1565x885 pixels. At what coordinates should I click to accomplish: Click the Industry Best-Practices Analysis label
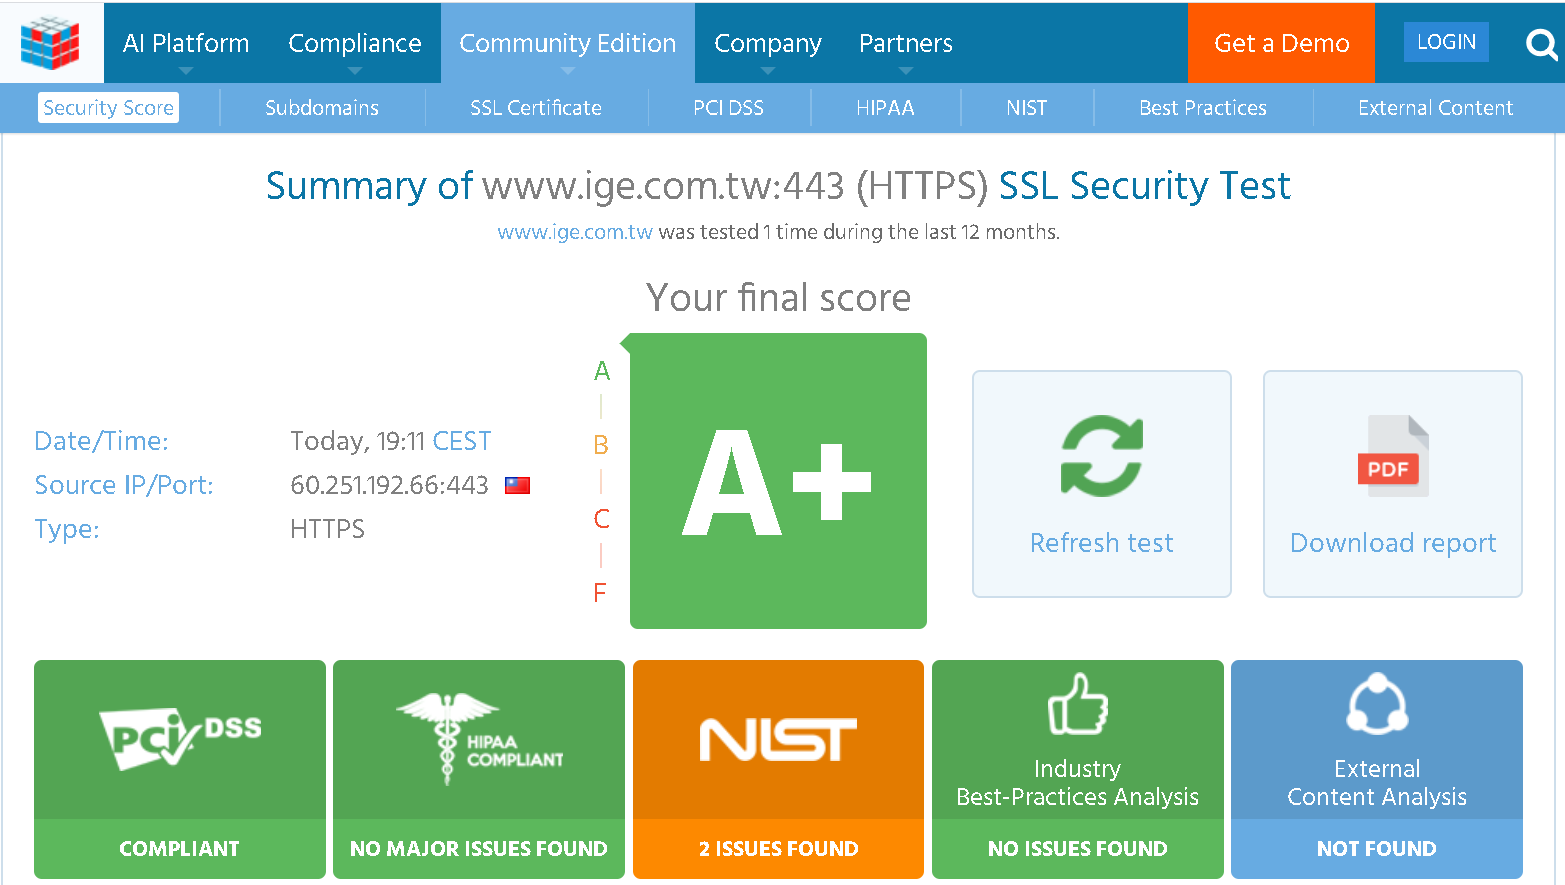tap(1078, 783)
